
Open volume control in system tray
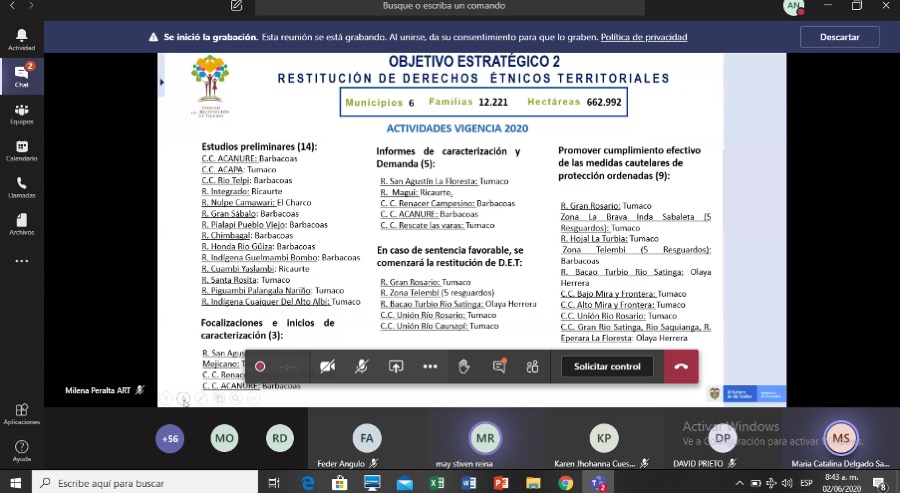pos(787,483)
